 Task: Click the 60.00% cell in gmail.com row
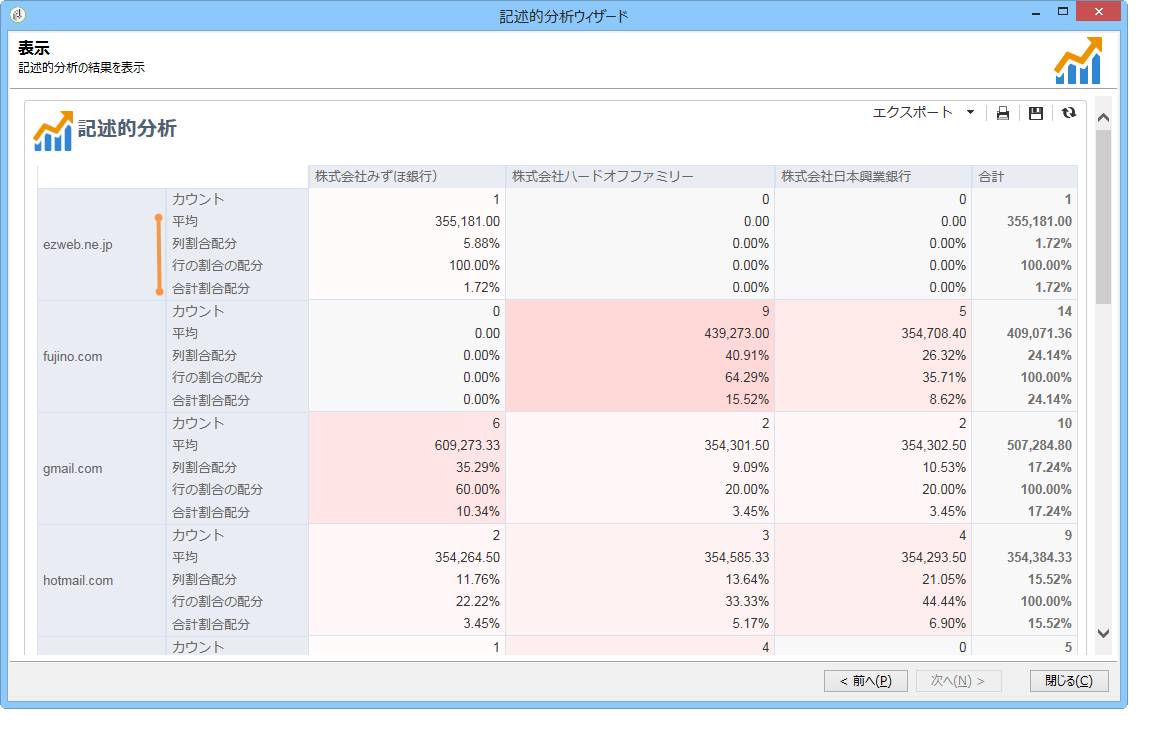477,490
